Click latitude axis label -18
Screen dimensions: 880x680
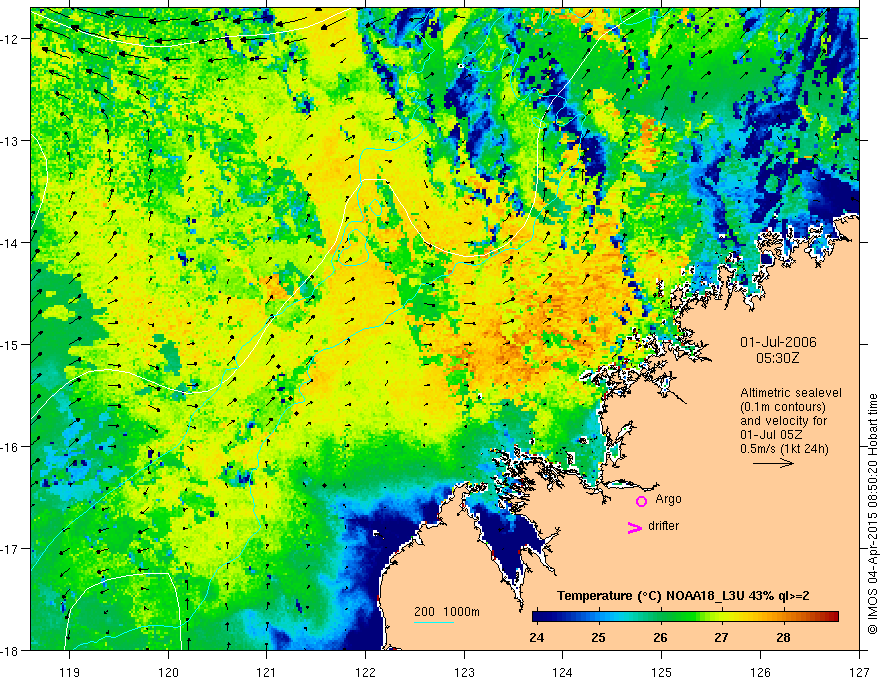11,650
